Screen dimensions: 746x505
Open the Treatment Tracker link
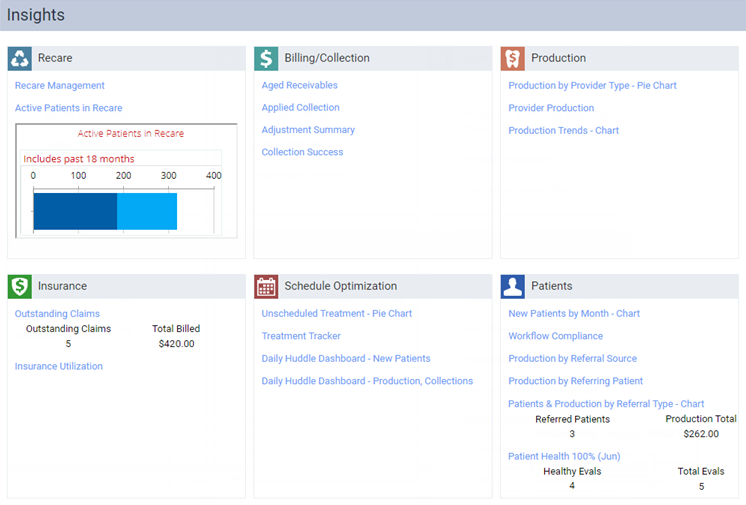[x=301, y=336]
